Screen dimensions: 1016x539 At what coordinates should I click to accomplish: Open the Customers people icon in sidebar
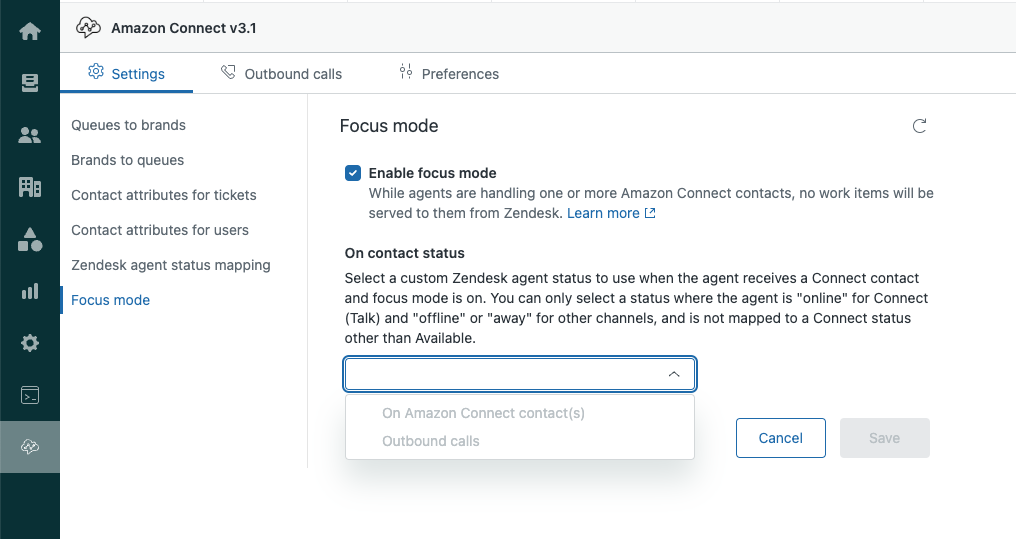30,135
